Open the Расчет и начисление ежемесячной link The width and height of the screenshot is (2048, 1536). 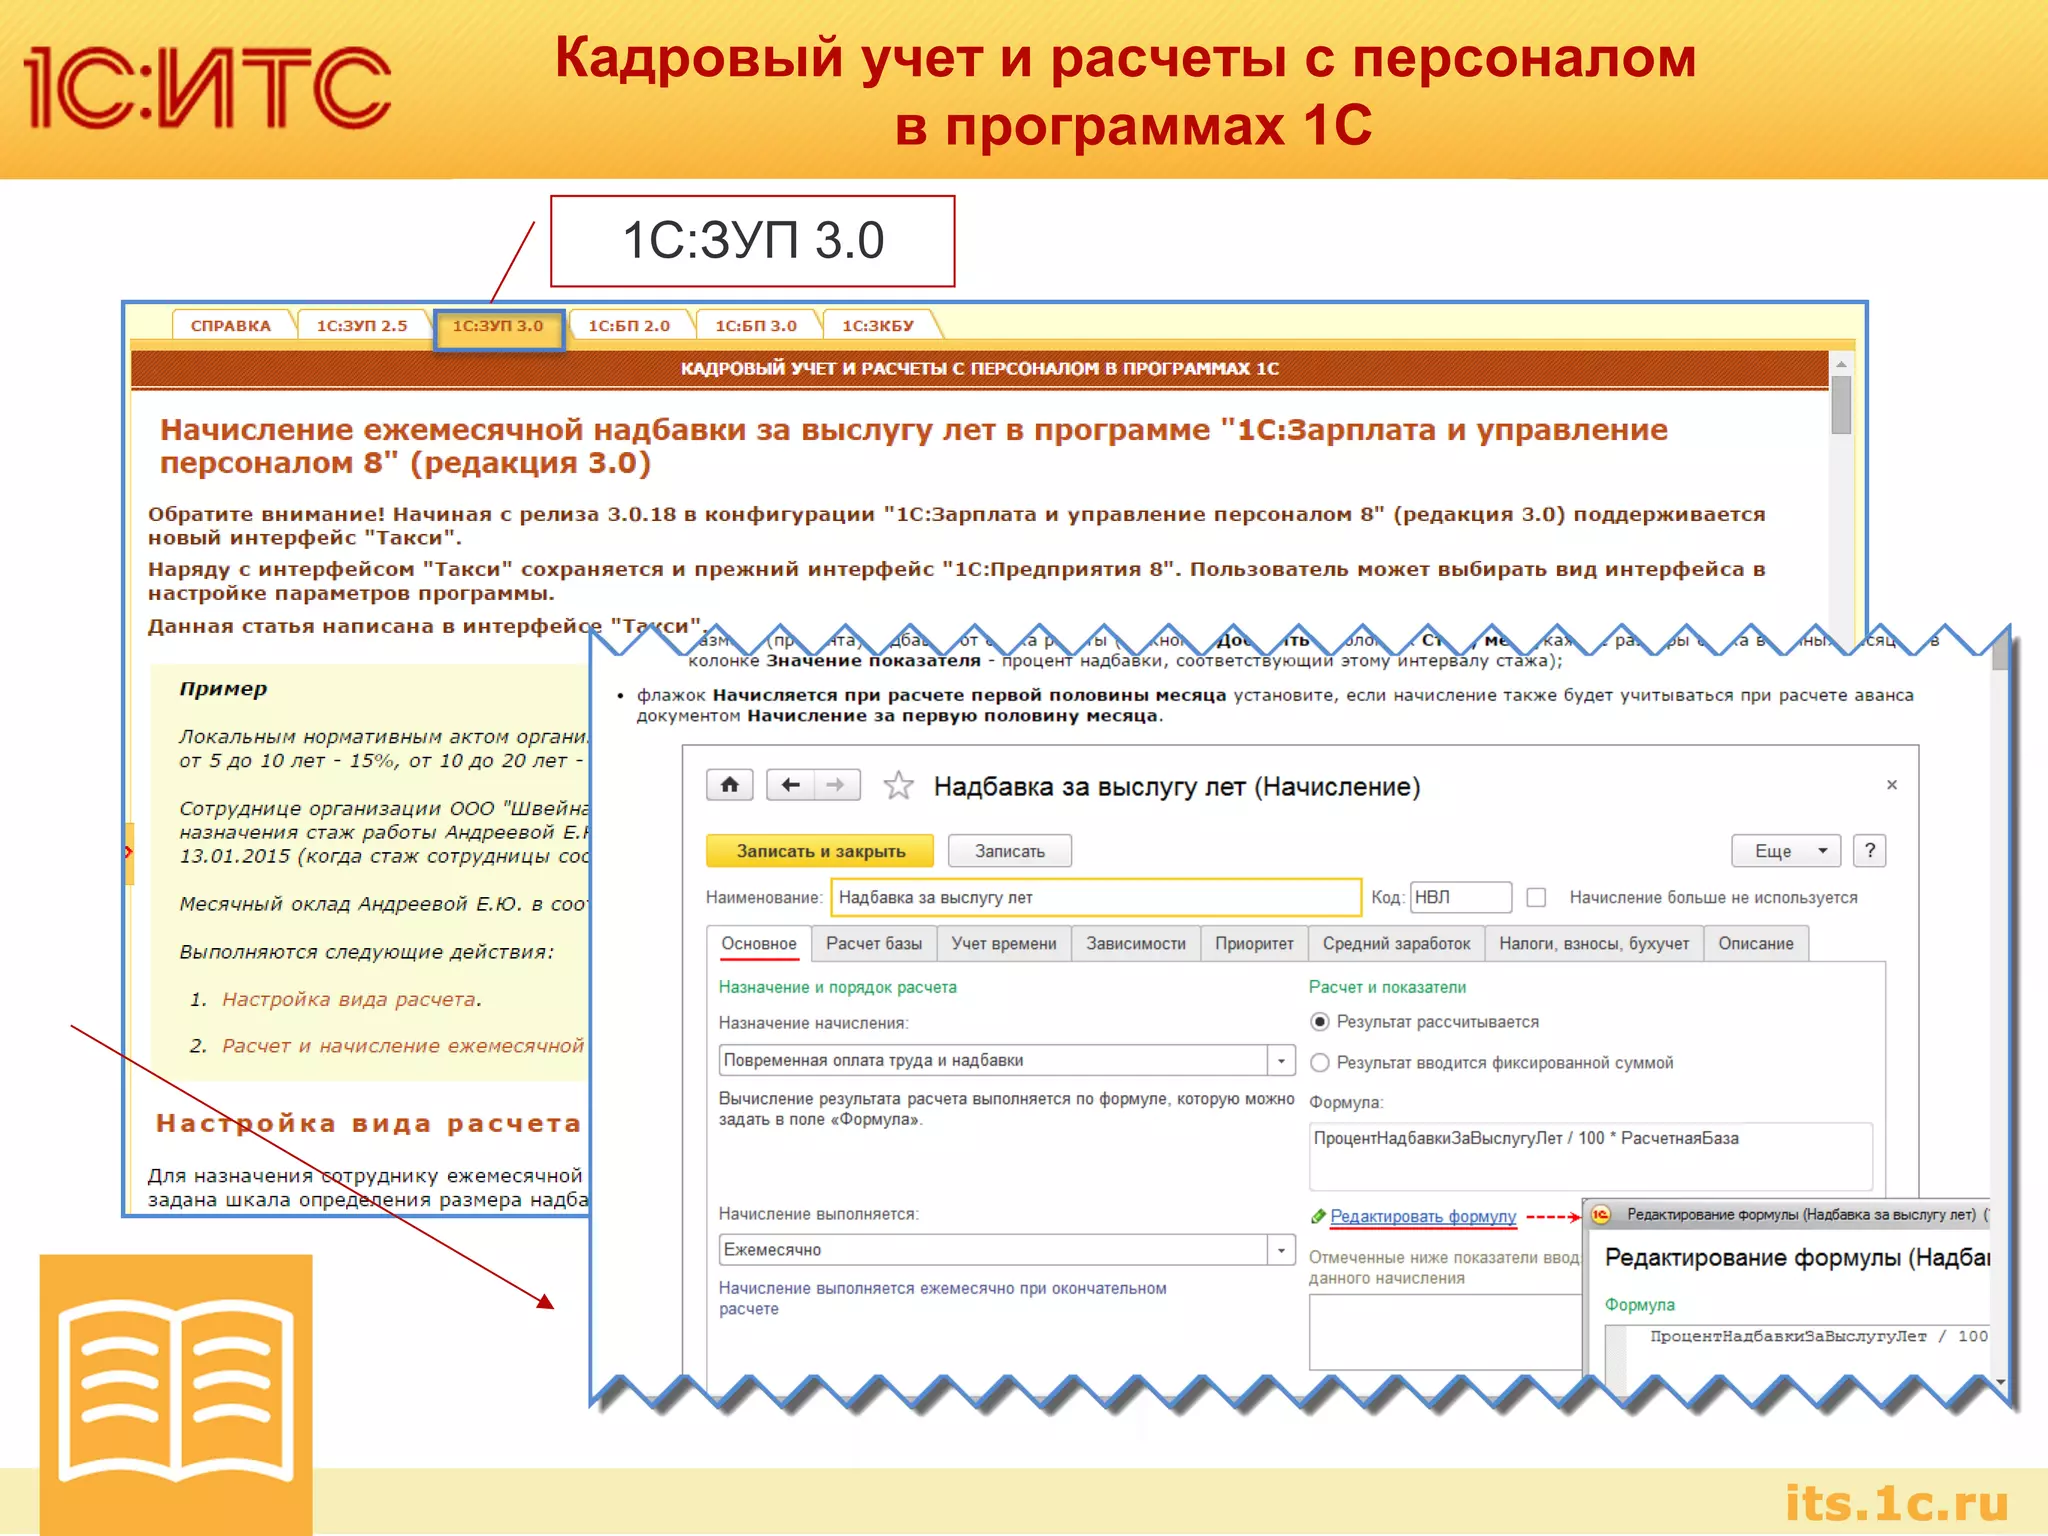403,1046
